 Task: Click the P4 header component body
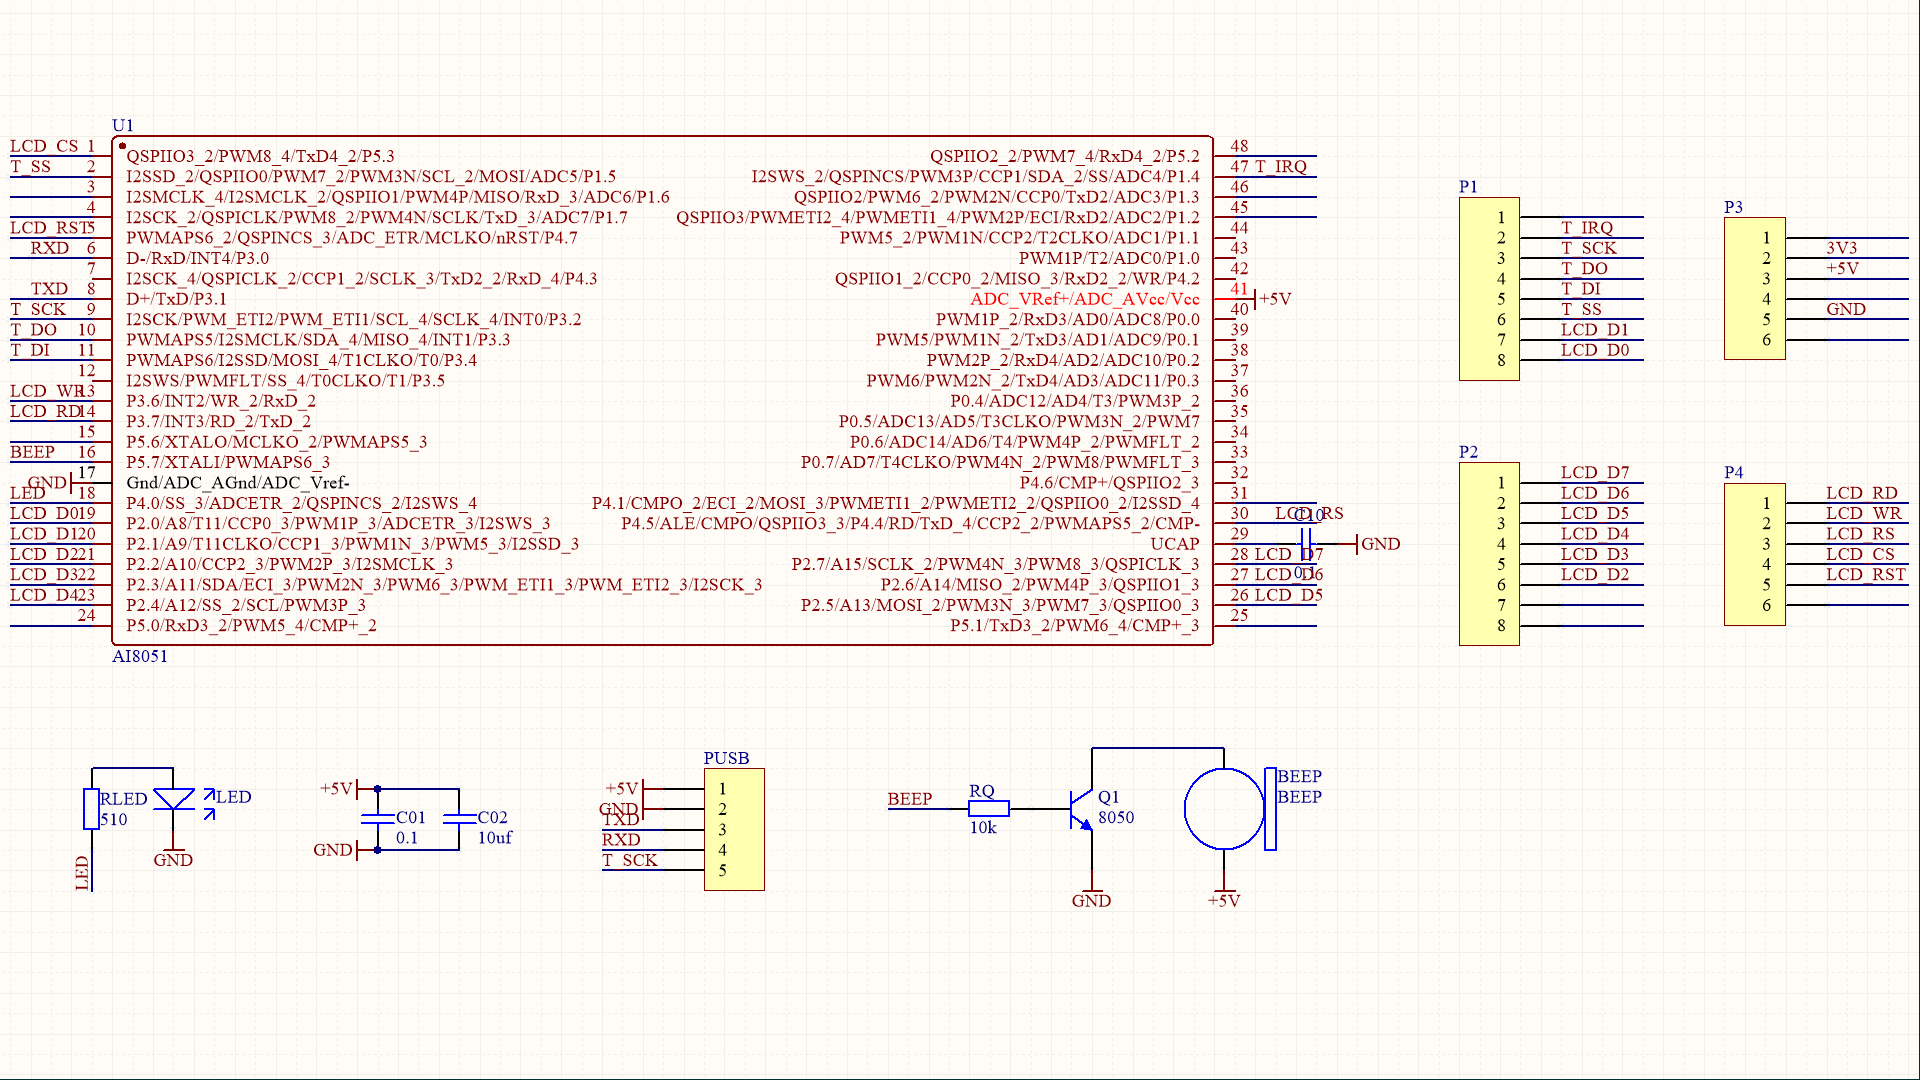point(1754,554)
